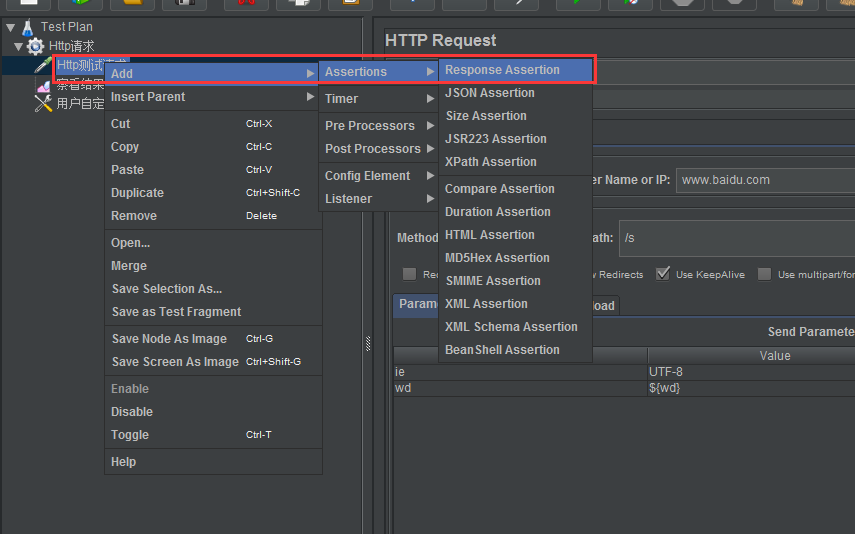
Task: Open the Assertions submenu
Action: coord(379,72)
